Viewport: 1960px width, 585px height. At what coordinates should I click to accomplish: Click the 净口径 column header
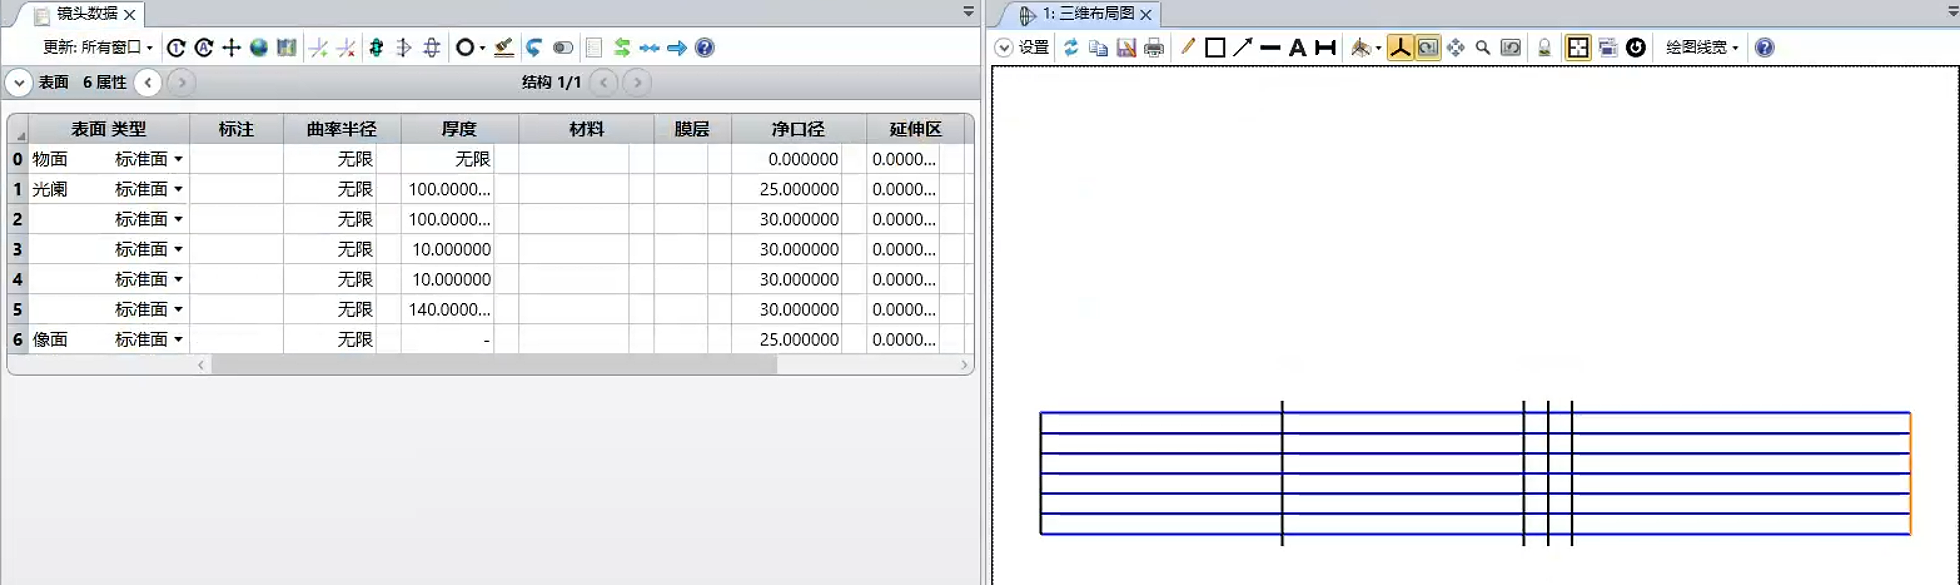pos(797,129)
